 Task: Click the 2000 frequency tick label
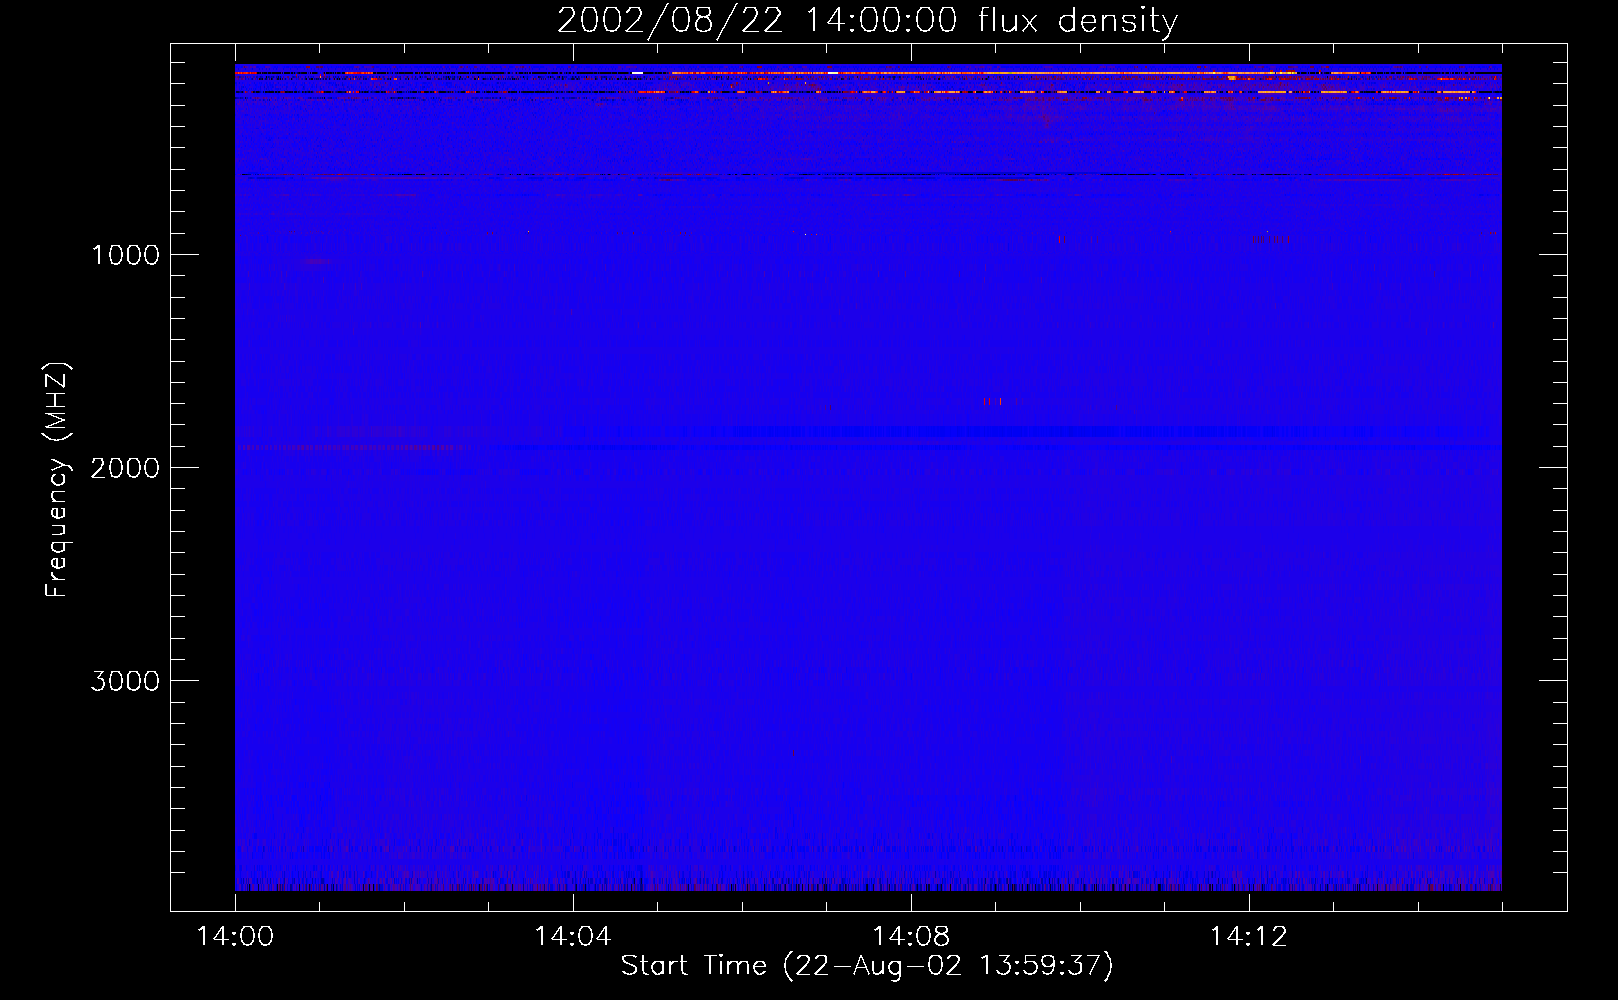click(125, 468)
